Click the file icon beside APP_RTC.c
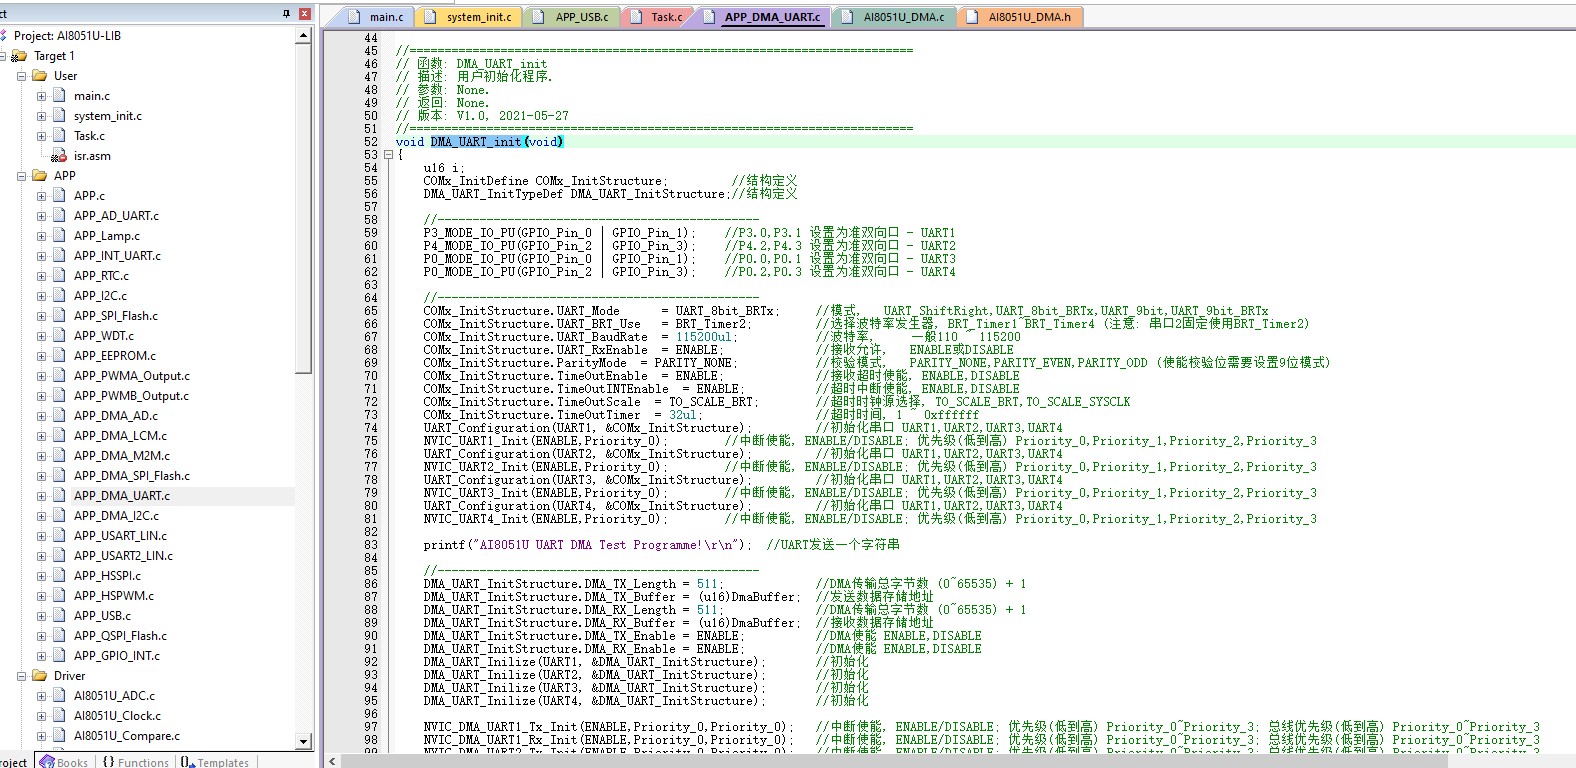This screenshot has width=1576, height=768. coord(59,276)
